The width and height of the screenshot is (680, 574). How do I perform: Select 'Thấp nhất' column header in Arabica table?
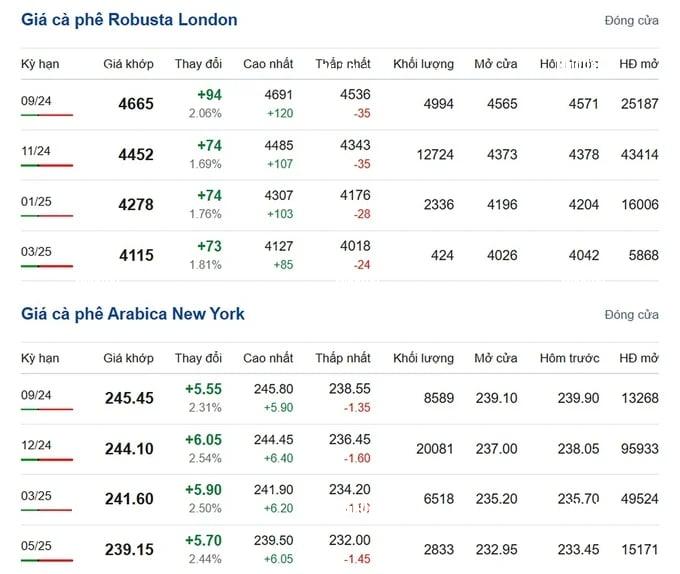pyautogui.click(x=343, y=358)
